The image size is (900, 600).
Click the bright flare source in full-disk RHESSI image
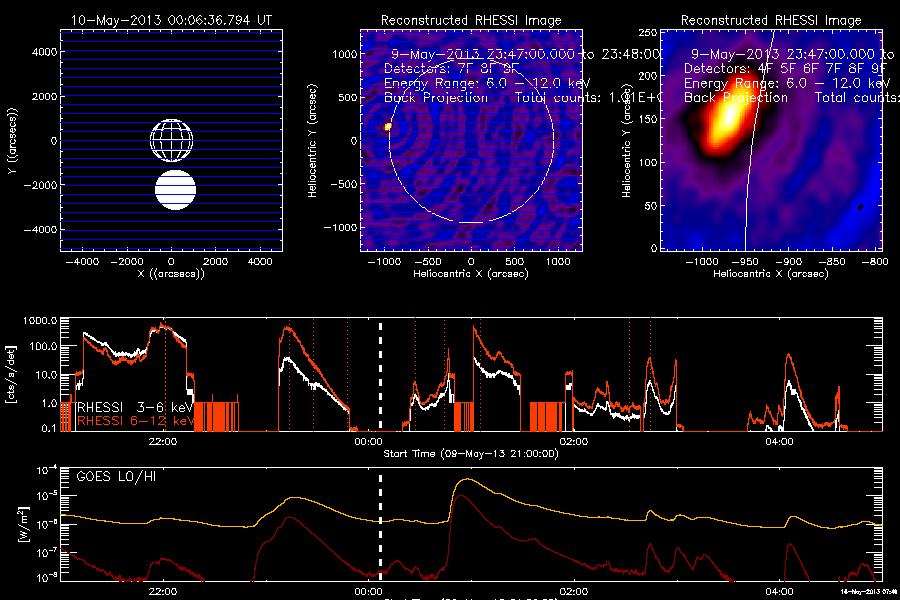(x=387, y=126)
